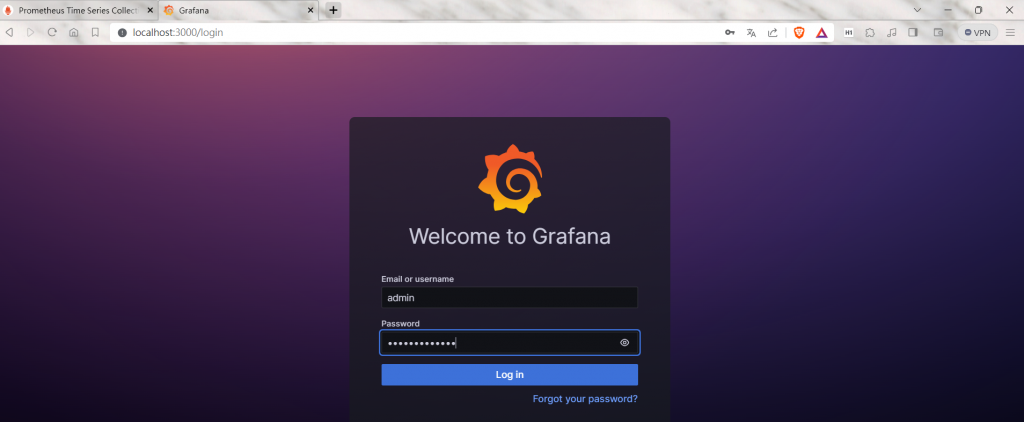Click the Log in button
1024x422 pixels.
(509, 375)
